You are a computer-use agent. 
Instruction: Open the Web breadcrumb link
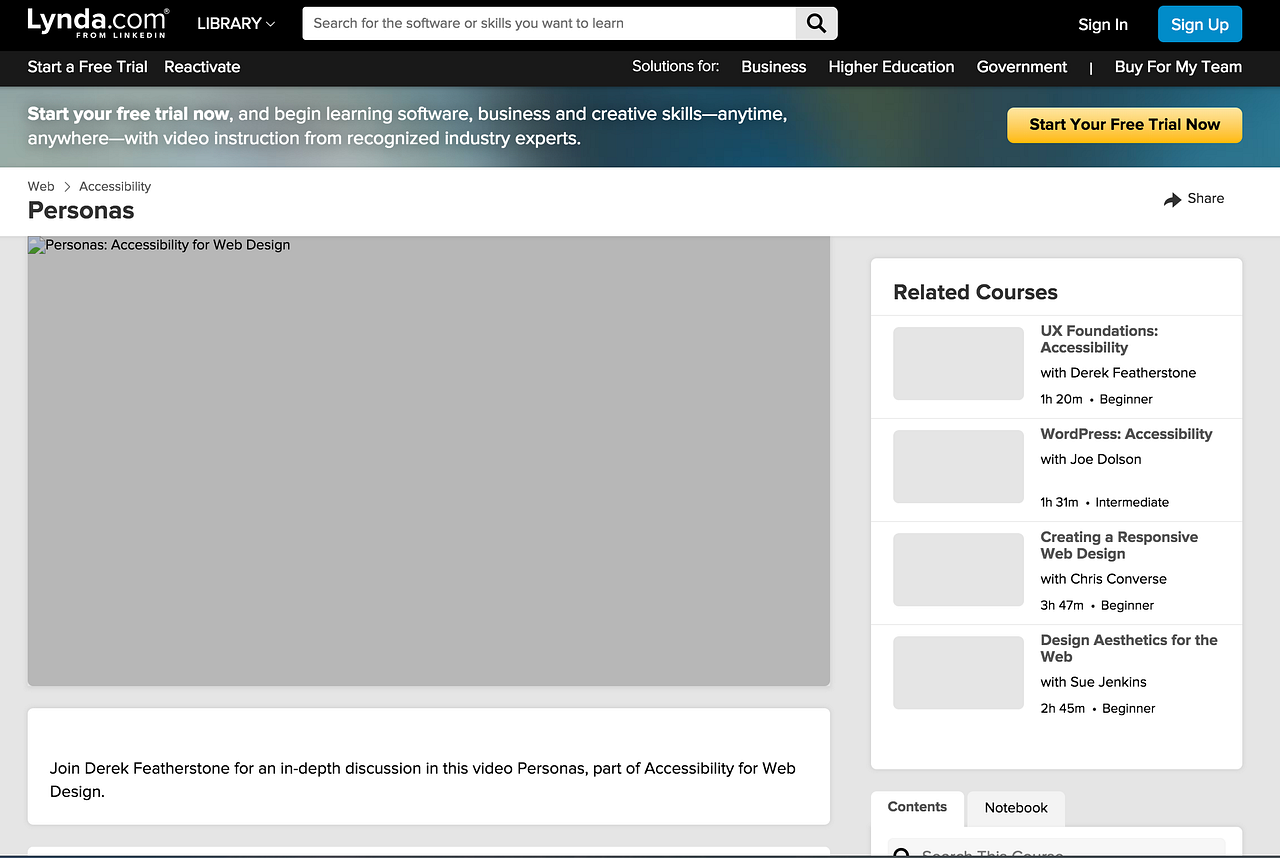(41, 186)
